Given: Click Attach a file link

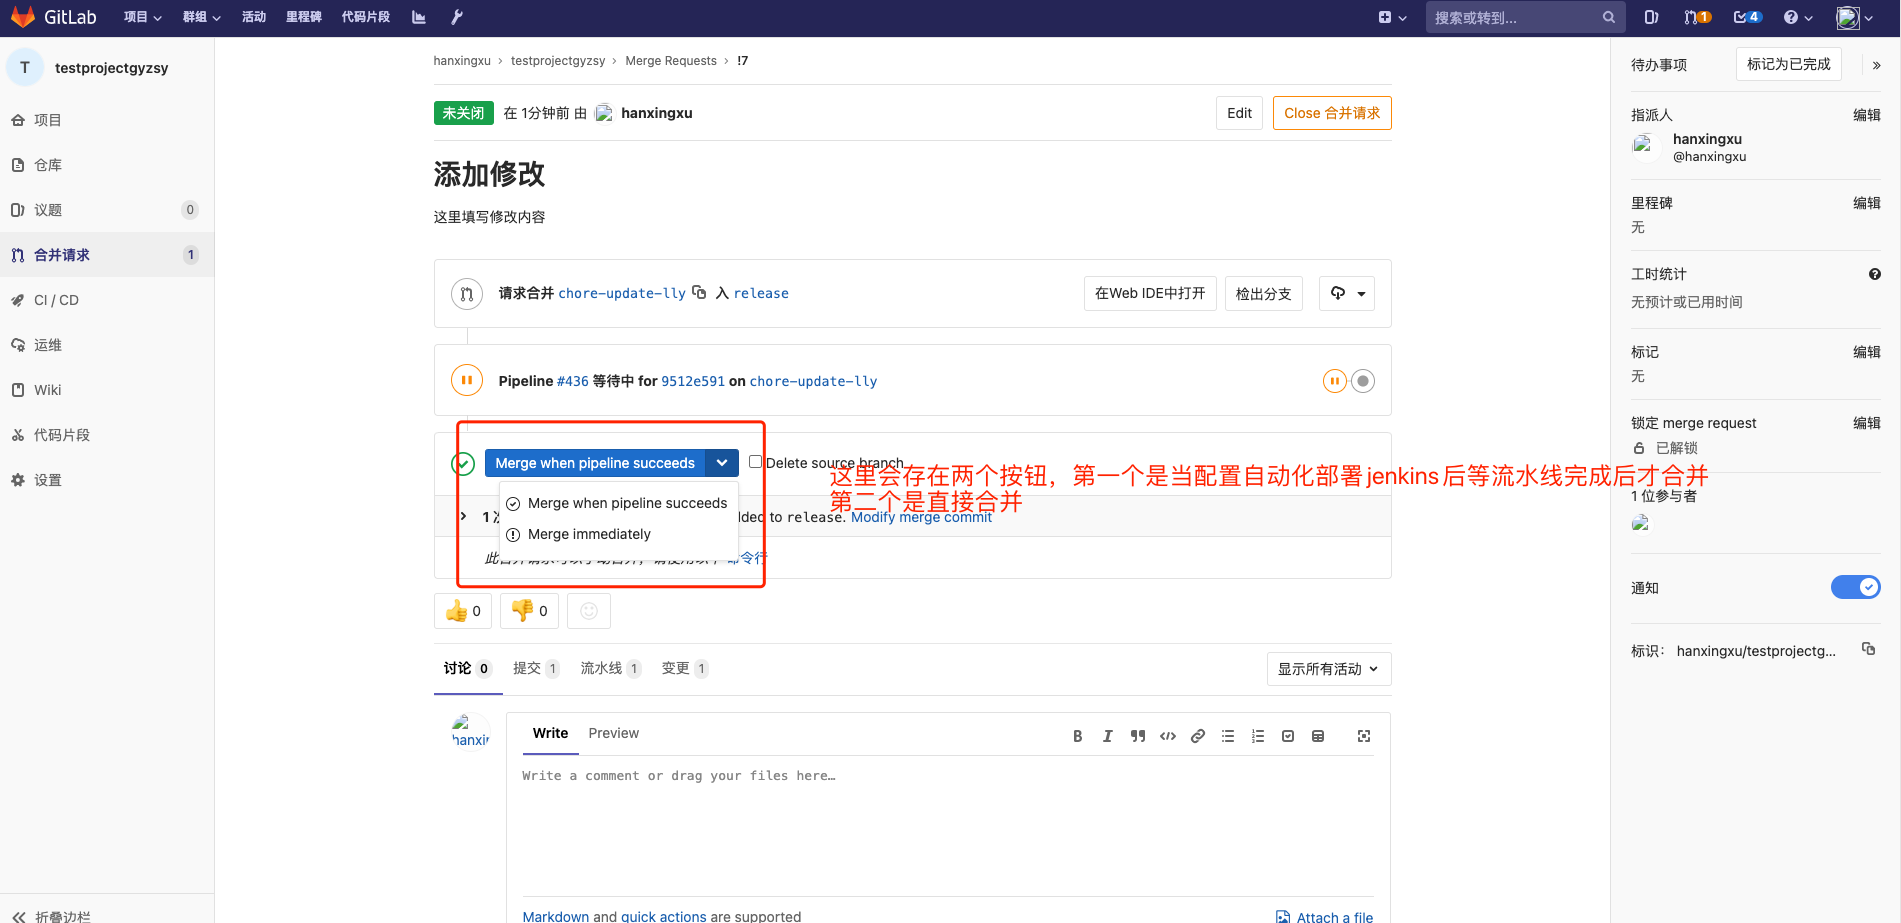Looking at the screenshot, I should 1325,916.
